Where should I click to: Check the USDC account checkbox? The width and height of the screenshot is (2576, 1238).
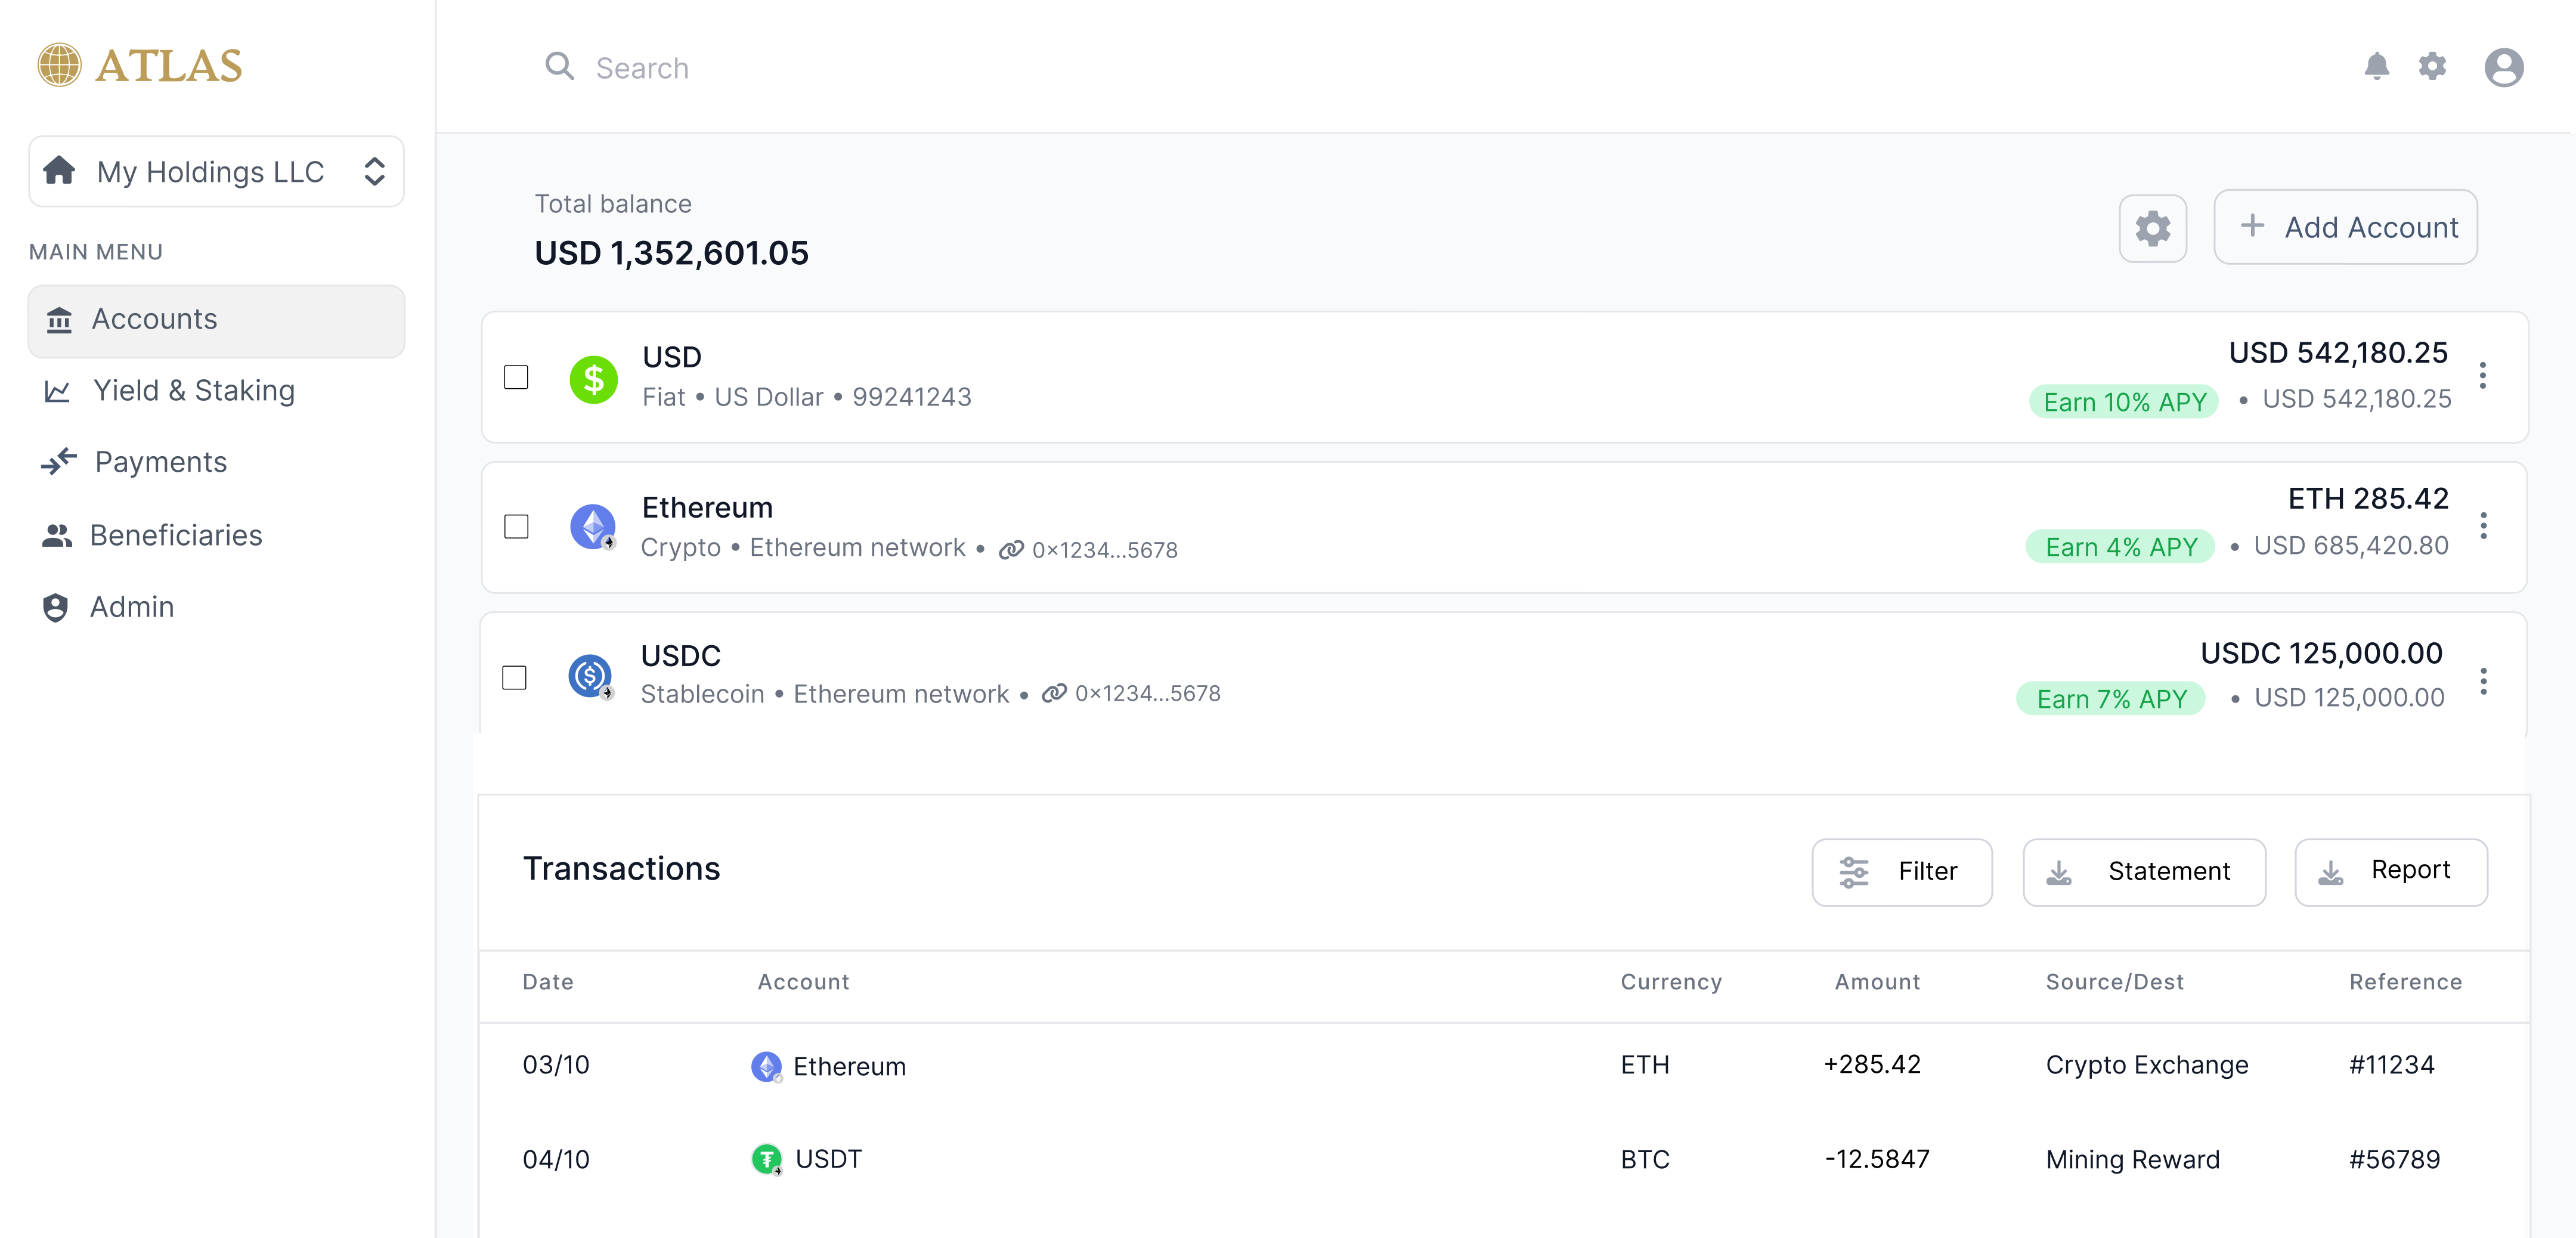[x=515, y=677]
